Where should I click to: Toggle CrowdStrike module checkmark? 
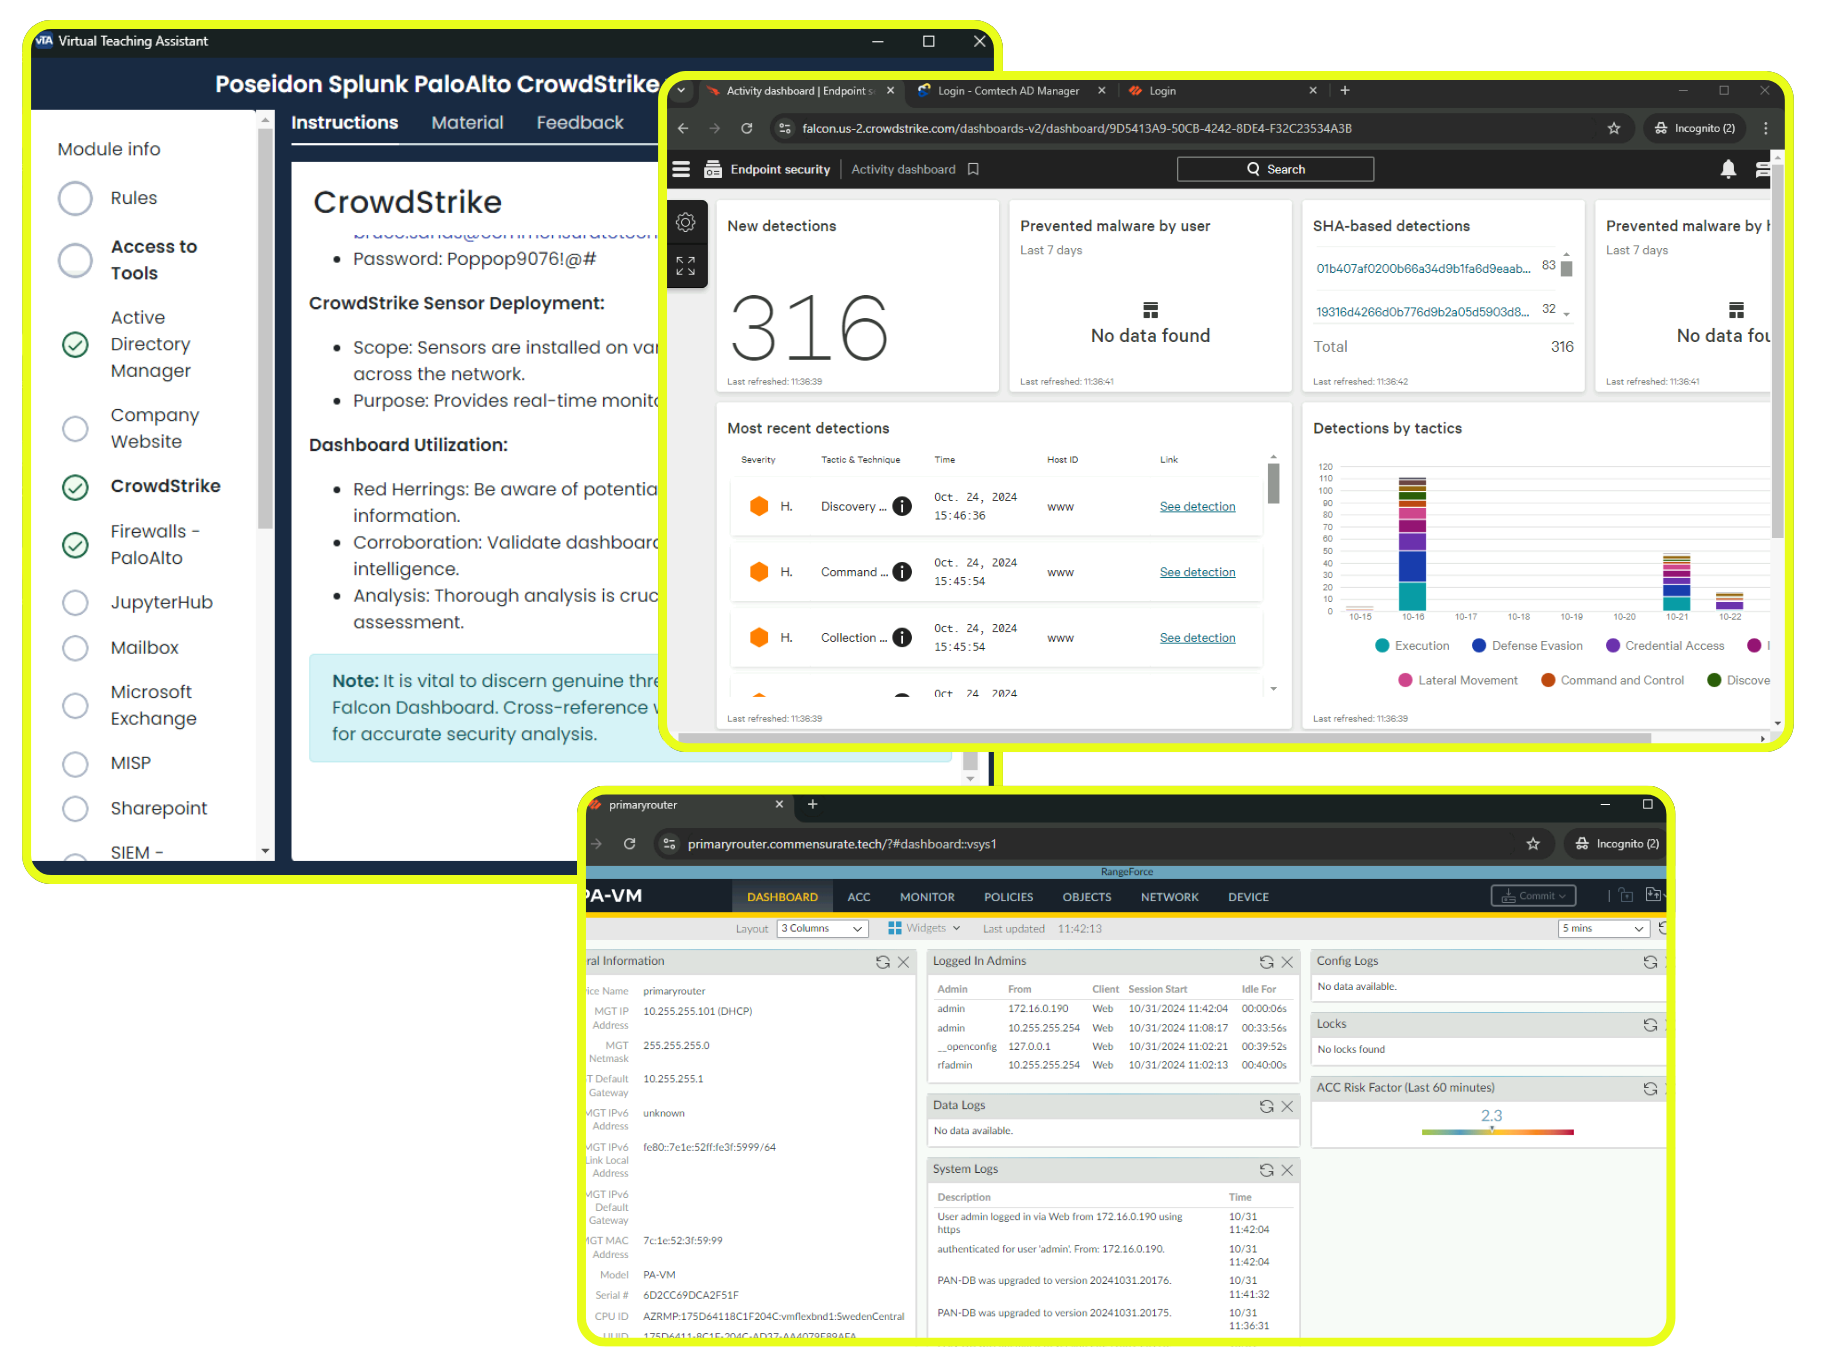(x=75, y=487)
